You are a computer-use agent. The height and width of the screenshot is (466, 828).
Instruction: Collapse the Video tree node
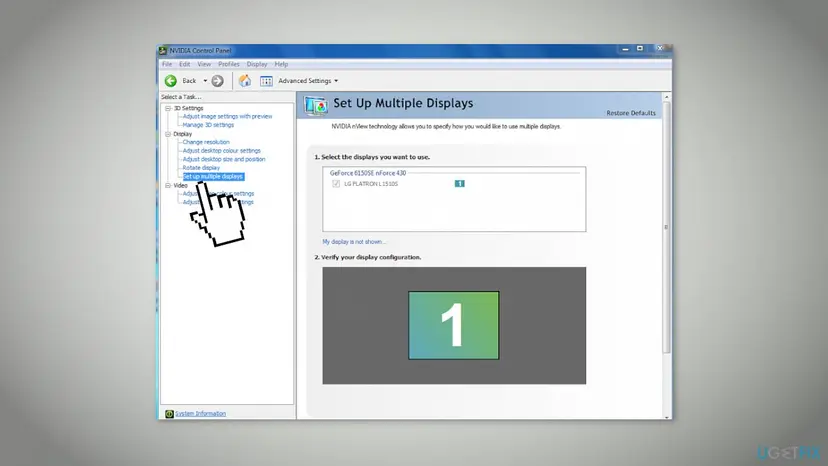[x=168, y=185]
